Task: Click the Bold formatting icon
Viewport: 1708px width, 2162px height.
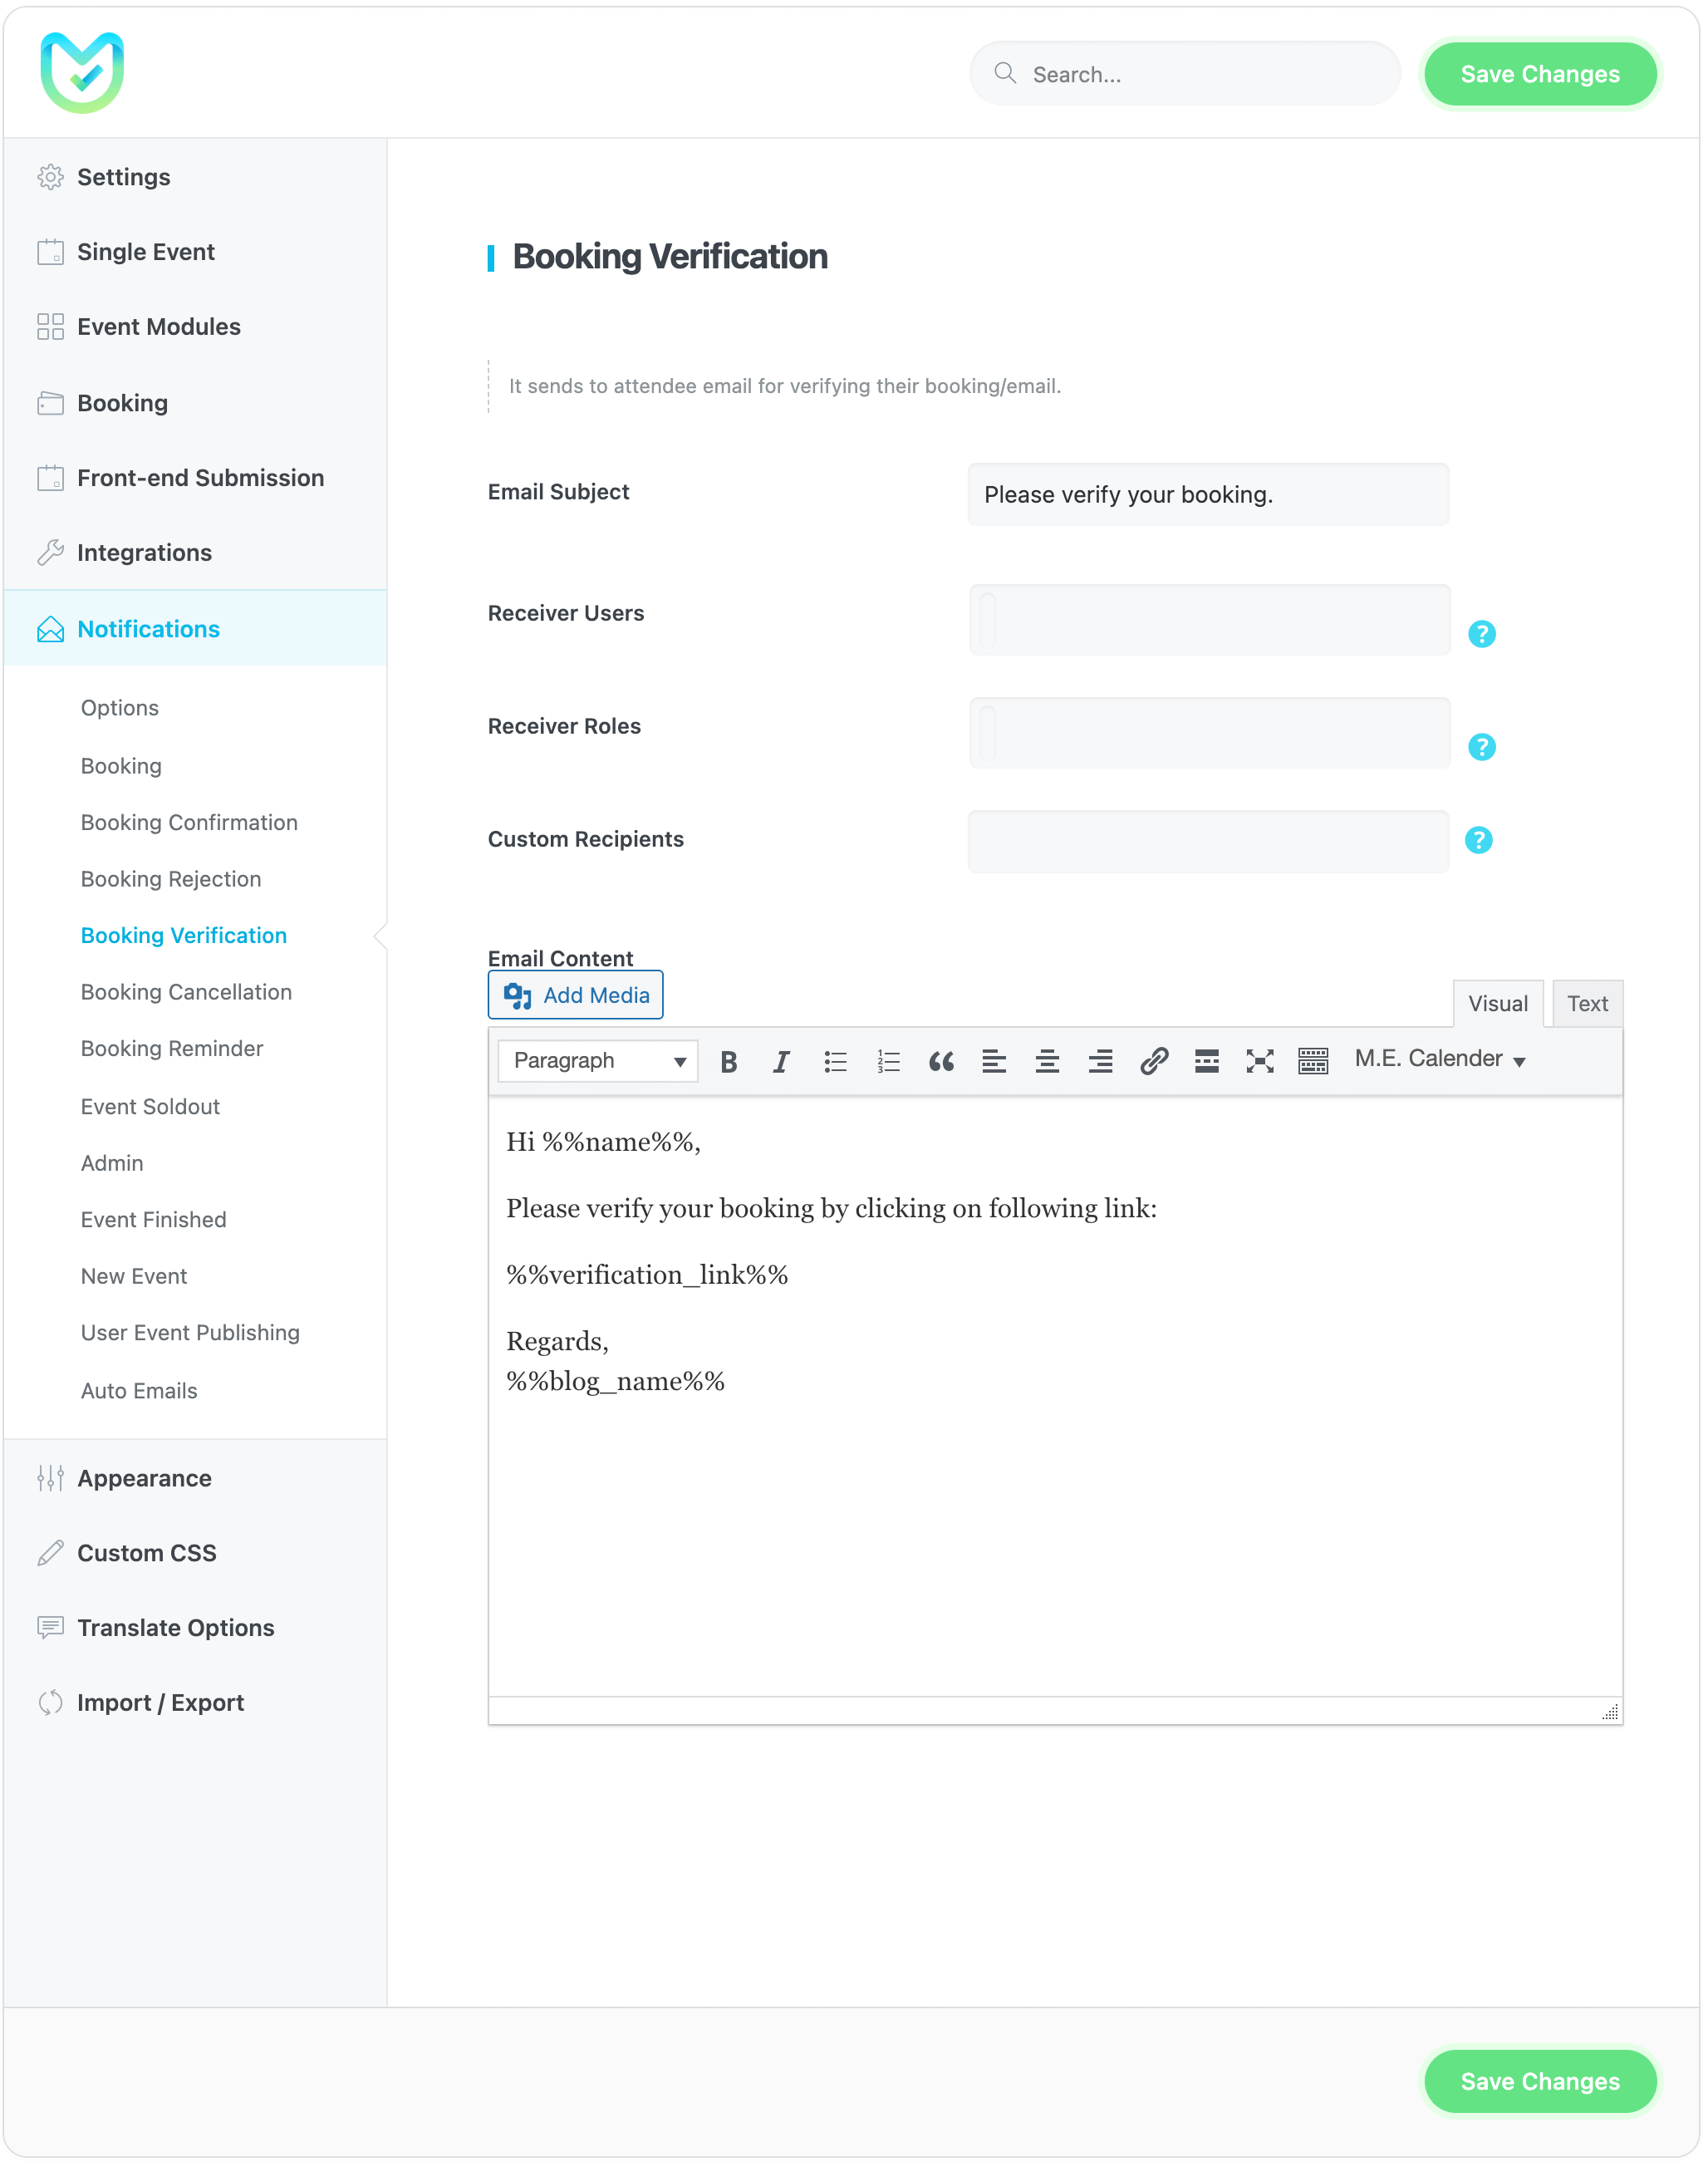Action: point(729,1061)
